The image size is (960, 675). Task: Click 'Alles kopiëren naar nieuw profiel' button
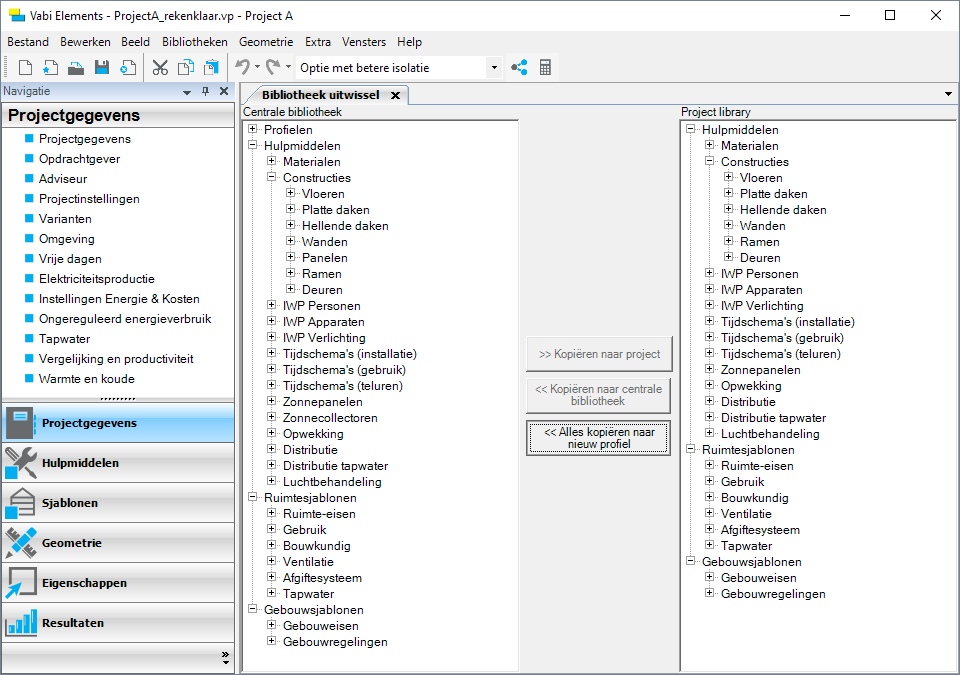pyautogui.click(x=598, y=438)
